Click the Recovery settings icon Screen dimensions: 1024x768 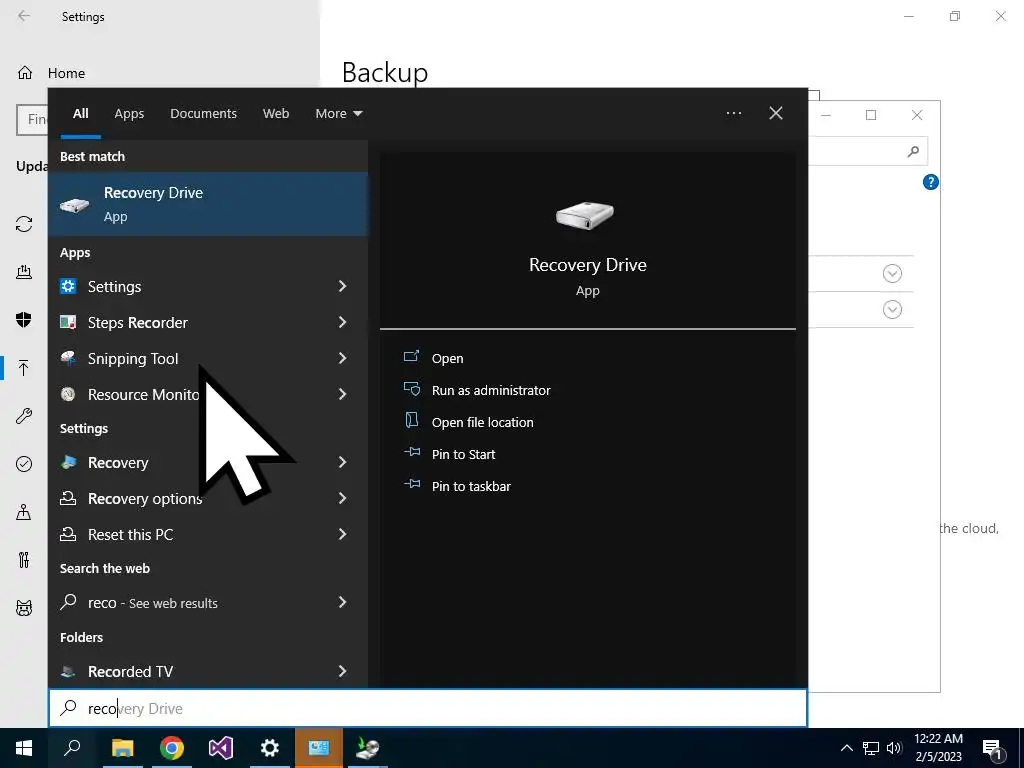point(68,462)
